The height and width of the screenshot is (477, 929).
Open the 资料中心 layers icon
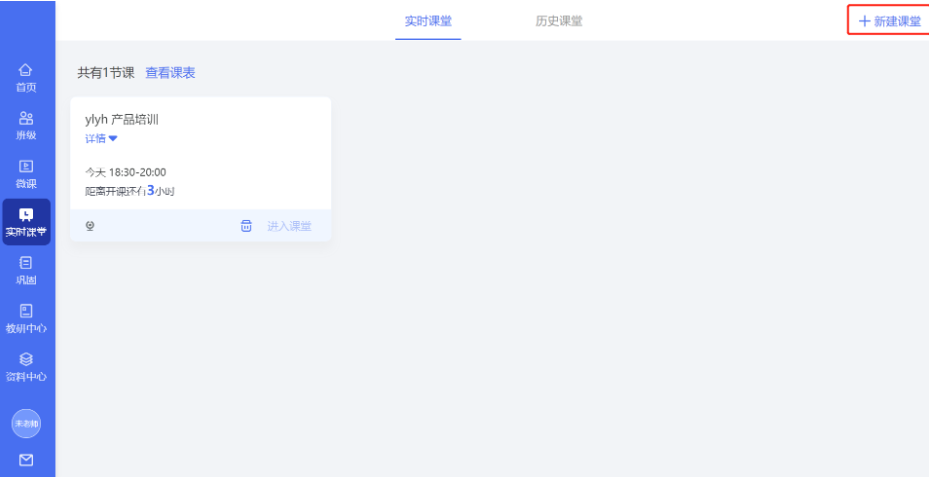tap(26, 359)
